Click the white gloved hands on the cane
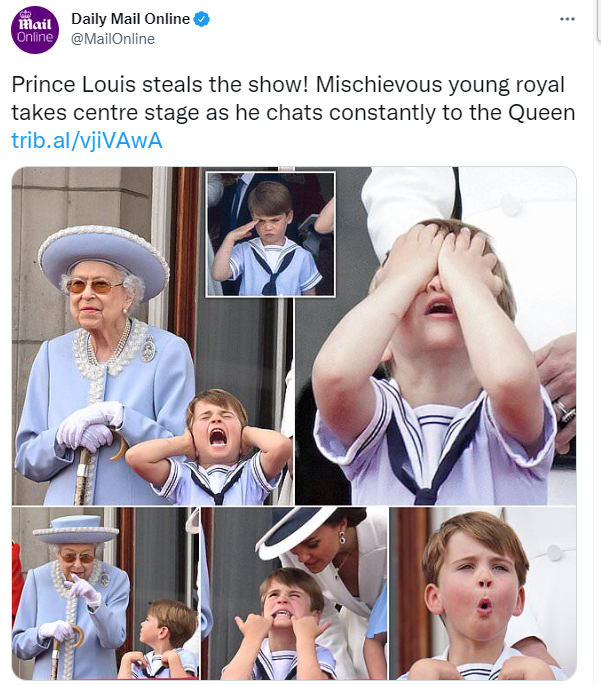This screenshot has width=601, height=685. (x=91, y=426)
